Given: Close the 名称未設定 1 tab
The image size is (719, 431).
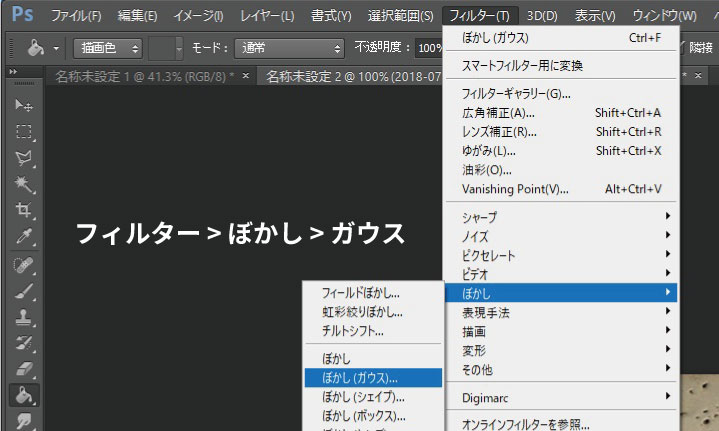Looking at the screenshot, I should (246, 76).
